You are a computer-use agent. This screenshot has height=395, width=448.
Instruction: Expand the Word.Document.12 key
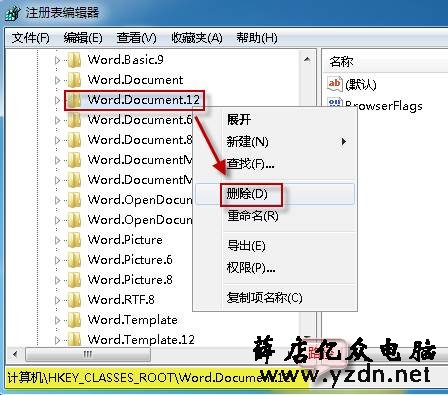point(57,100)
